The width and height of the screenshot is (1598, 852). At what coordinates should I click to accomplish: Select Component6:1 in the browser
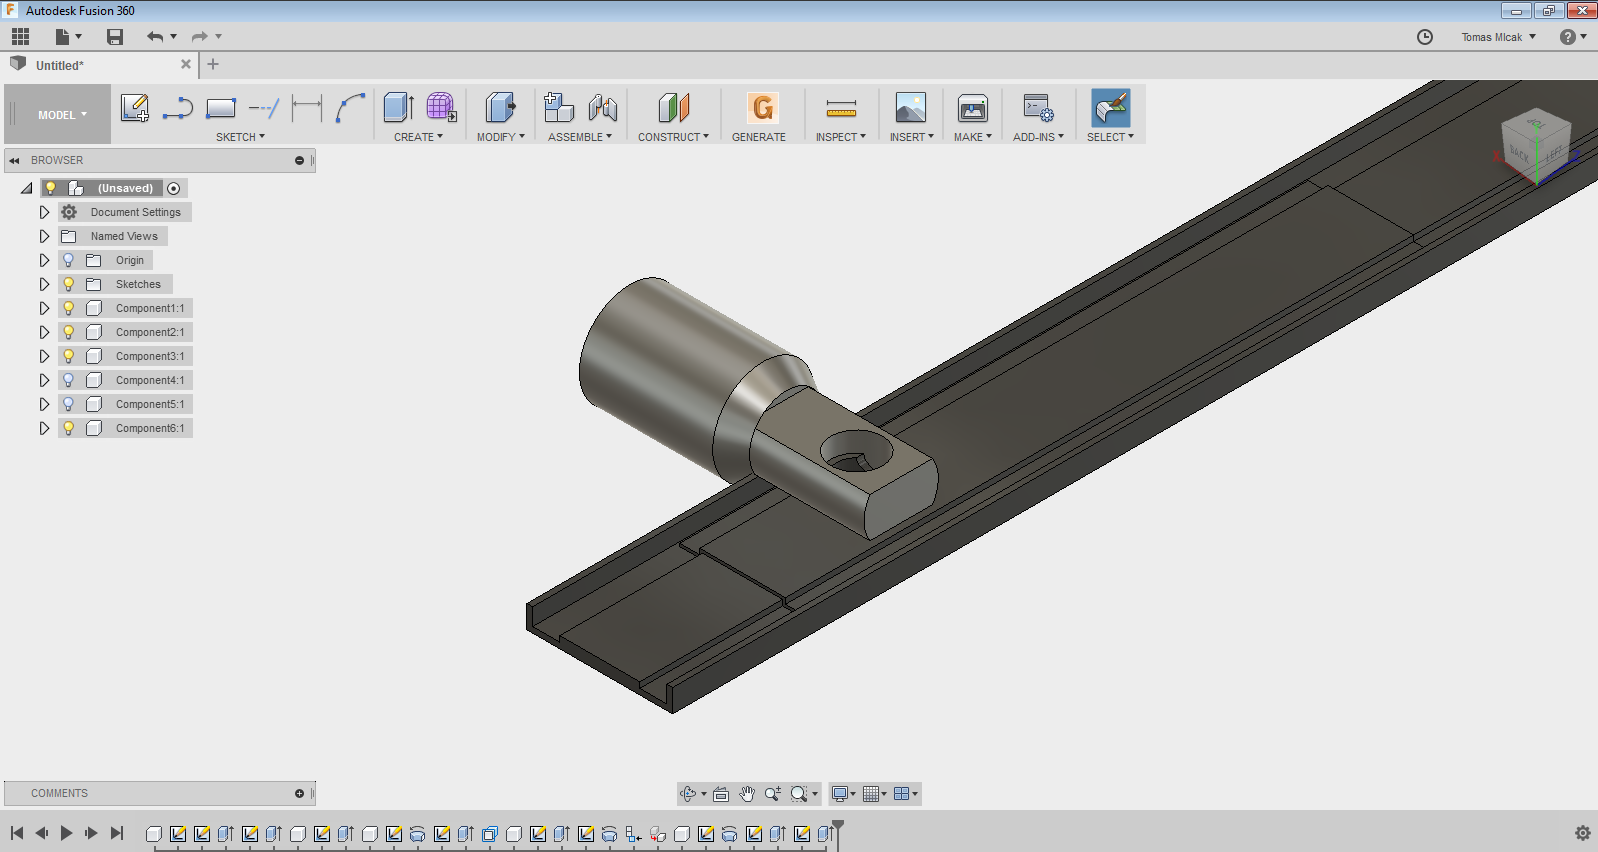pos(149,428)
